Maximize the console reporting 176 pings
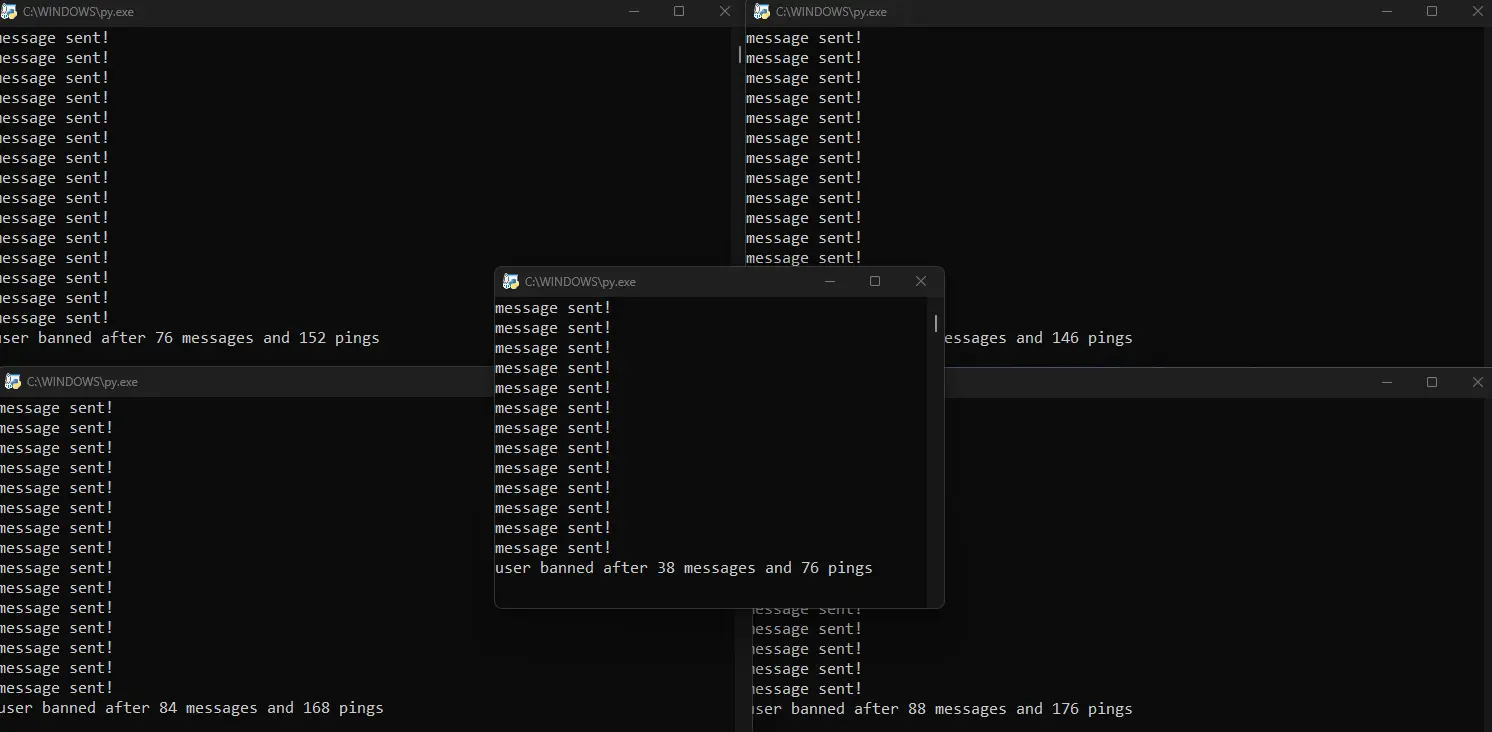This screenshot has height=732, width=1492. click(1432, 382)
